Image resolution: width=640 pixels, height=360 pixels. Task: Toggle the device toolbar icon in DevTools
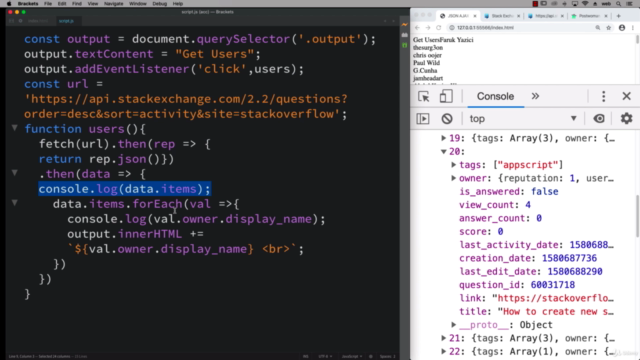[x=446, y=96]
